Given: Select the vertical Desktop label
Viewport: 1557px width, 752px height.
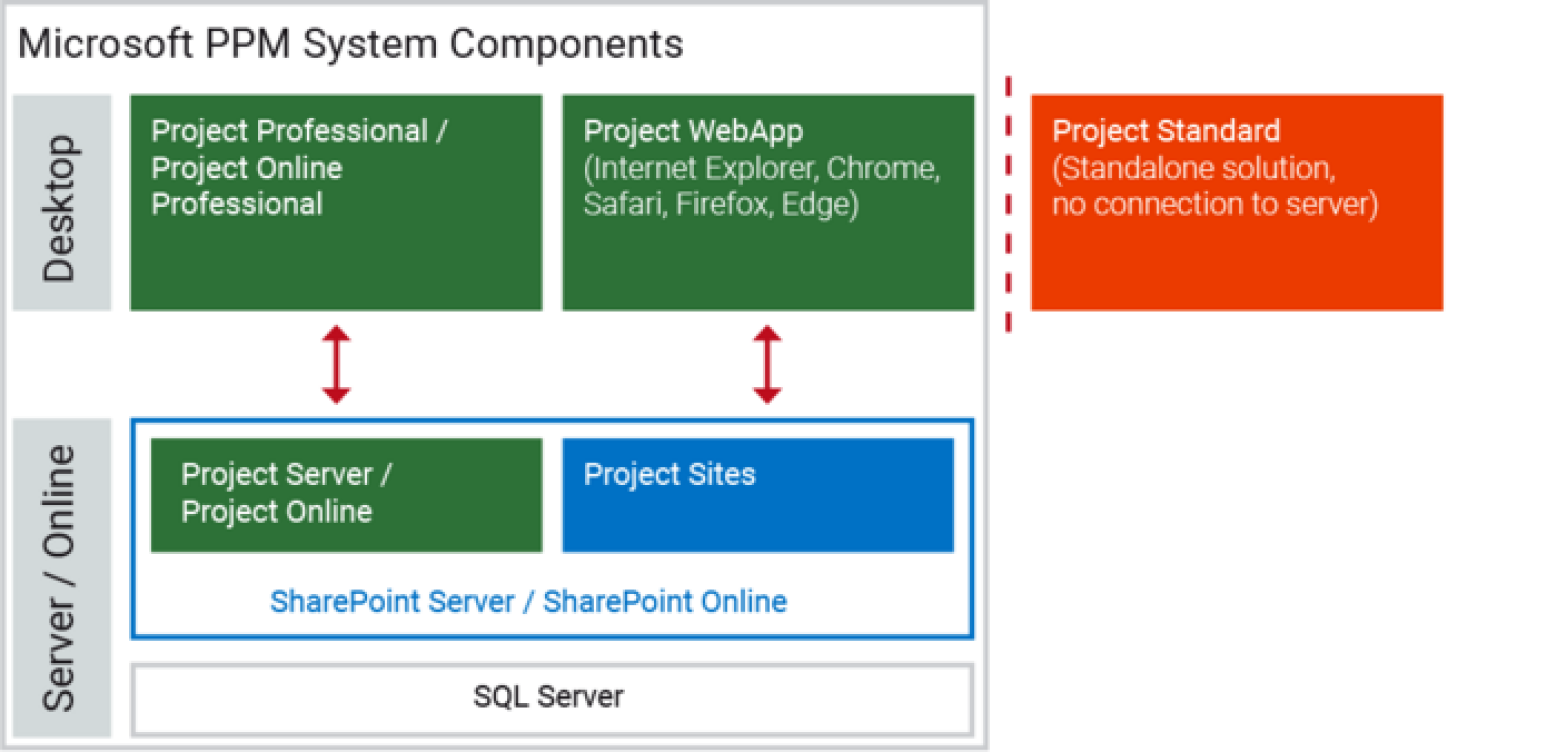Looking at the screenshot, I should point(61,203).
